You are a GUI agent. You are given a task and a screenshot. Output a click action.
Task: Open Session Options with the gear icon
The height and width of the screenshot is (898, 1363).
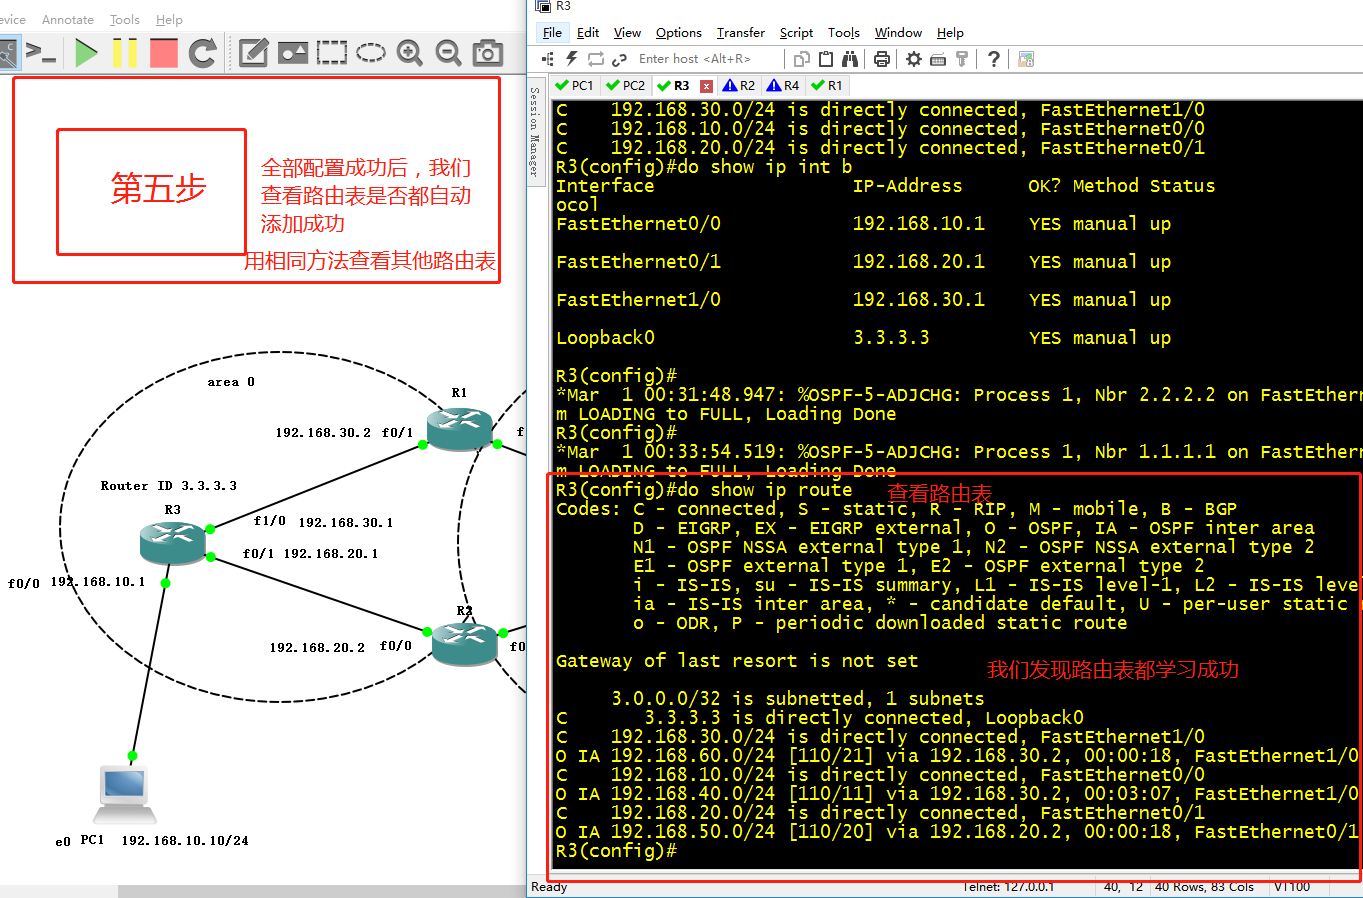click(911, 58)
